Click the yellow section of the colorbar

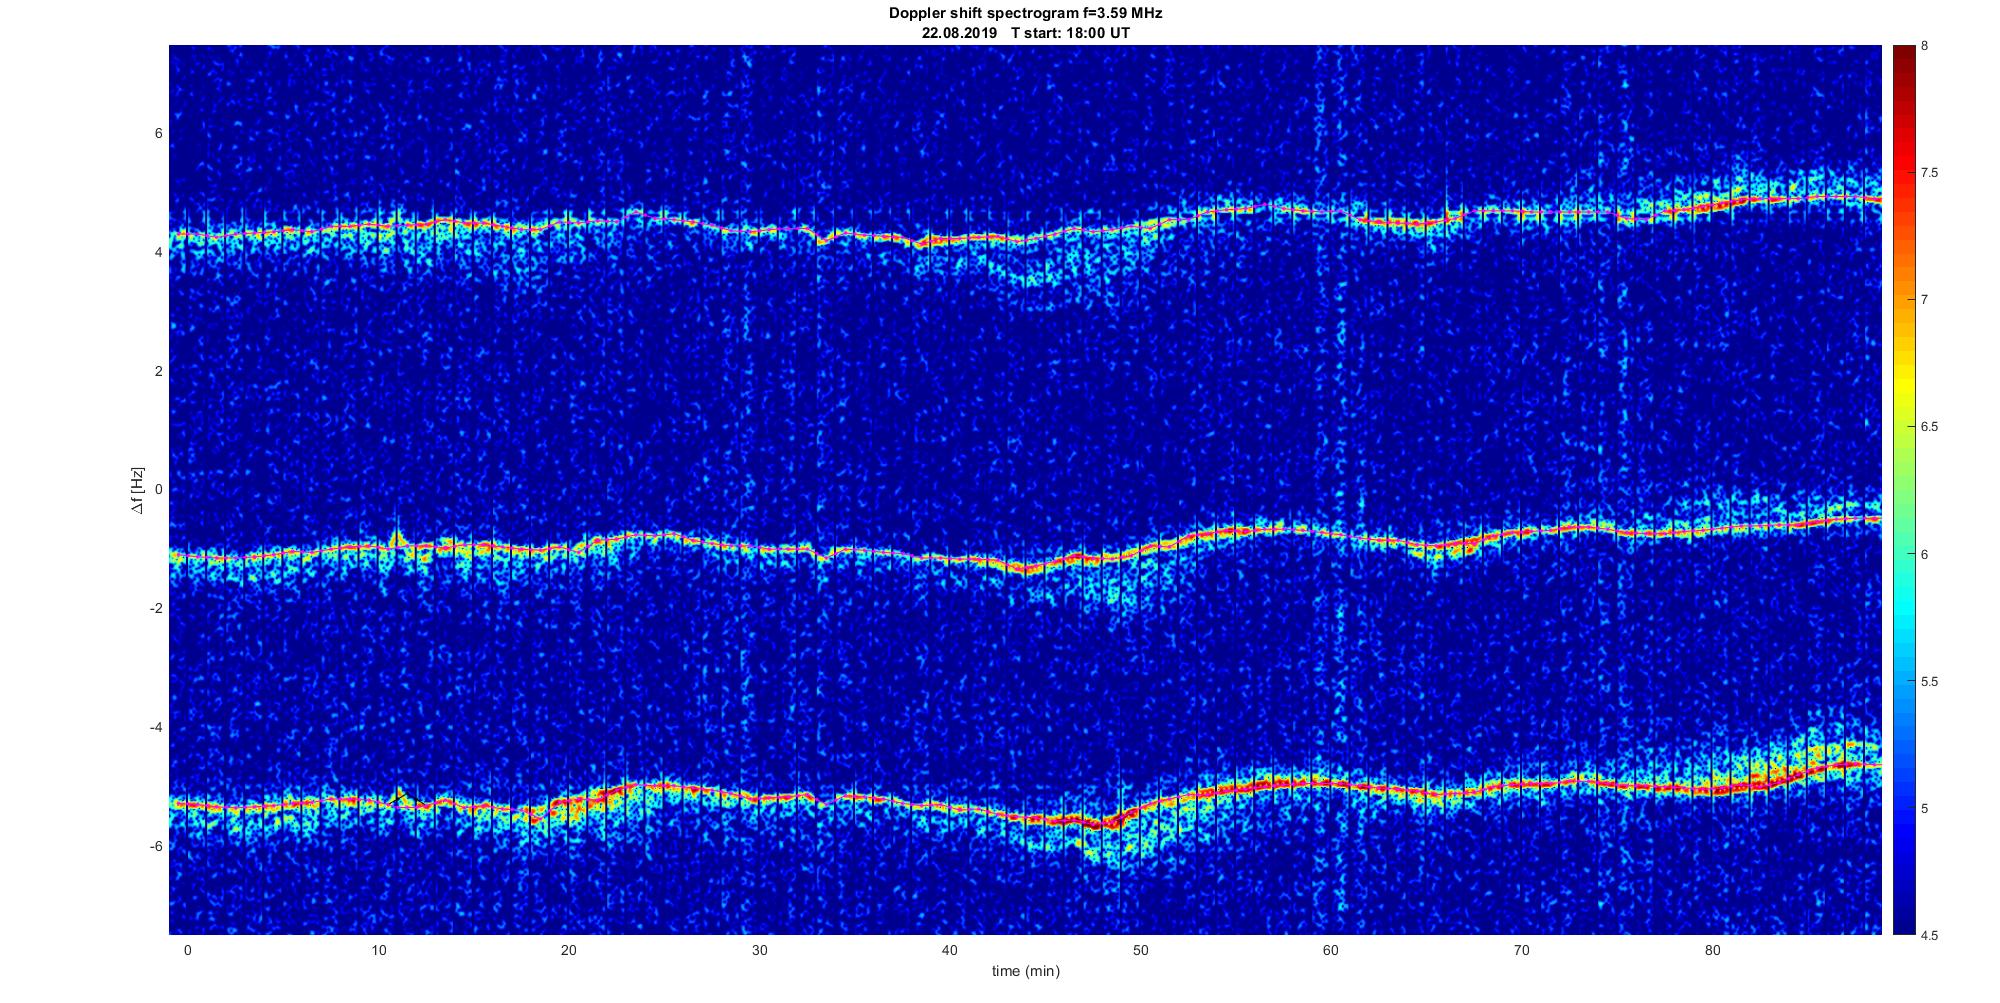1903,385
